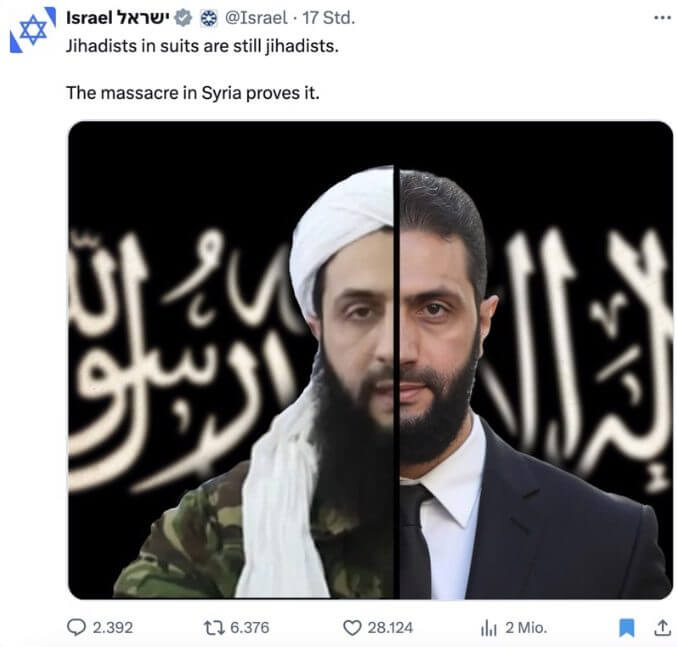Open the @Israel handle link

pos(256,18)
